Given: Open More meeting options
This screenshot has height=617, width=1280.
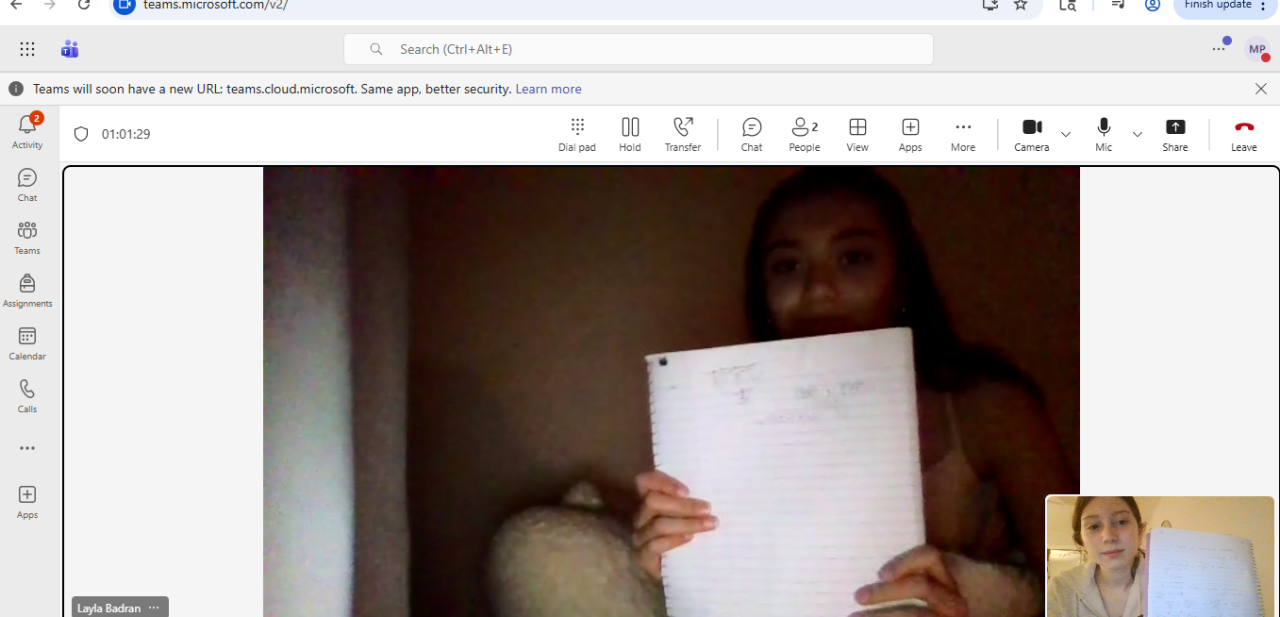Looking at the screenshot, I should pos(963,135).
